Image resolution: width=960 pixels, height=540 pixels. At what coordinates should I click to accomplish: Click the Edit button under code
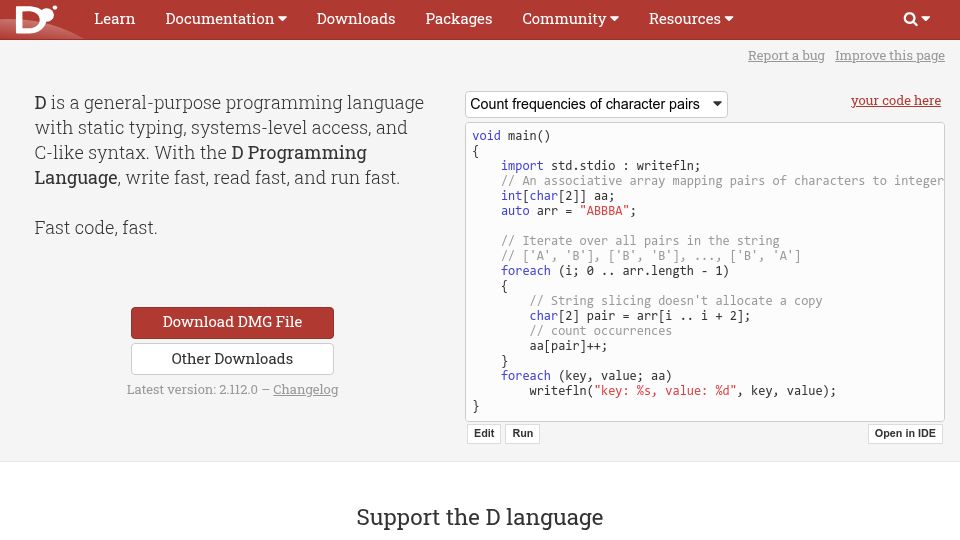484,433
